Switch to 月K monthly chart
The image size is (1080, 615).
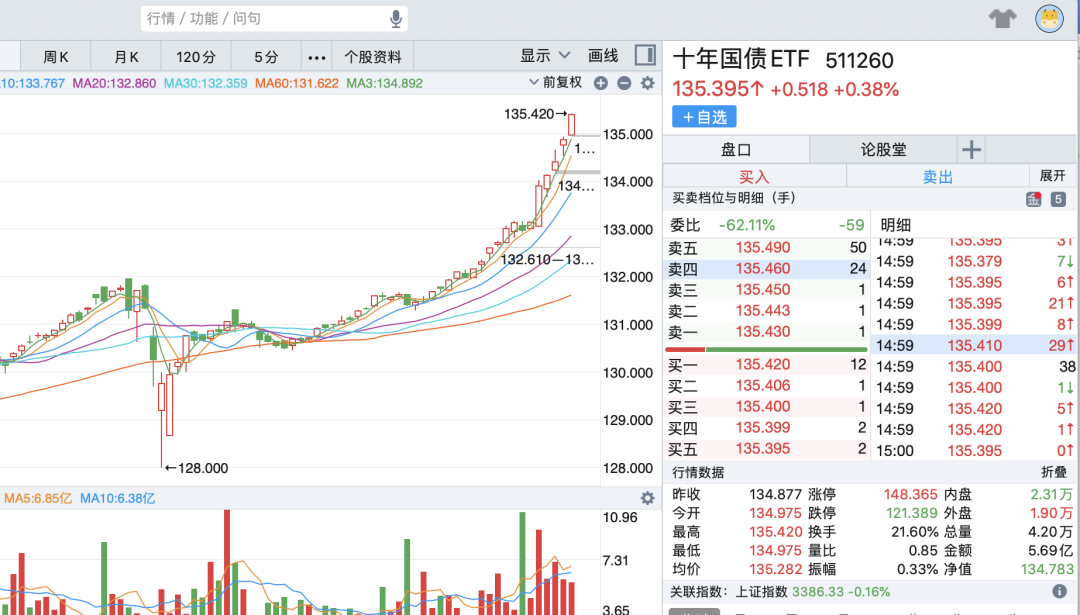126,57
